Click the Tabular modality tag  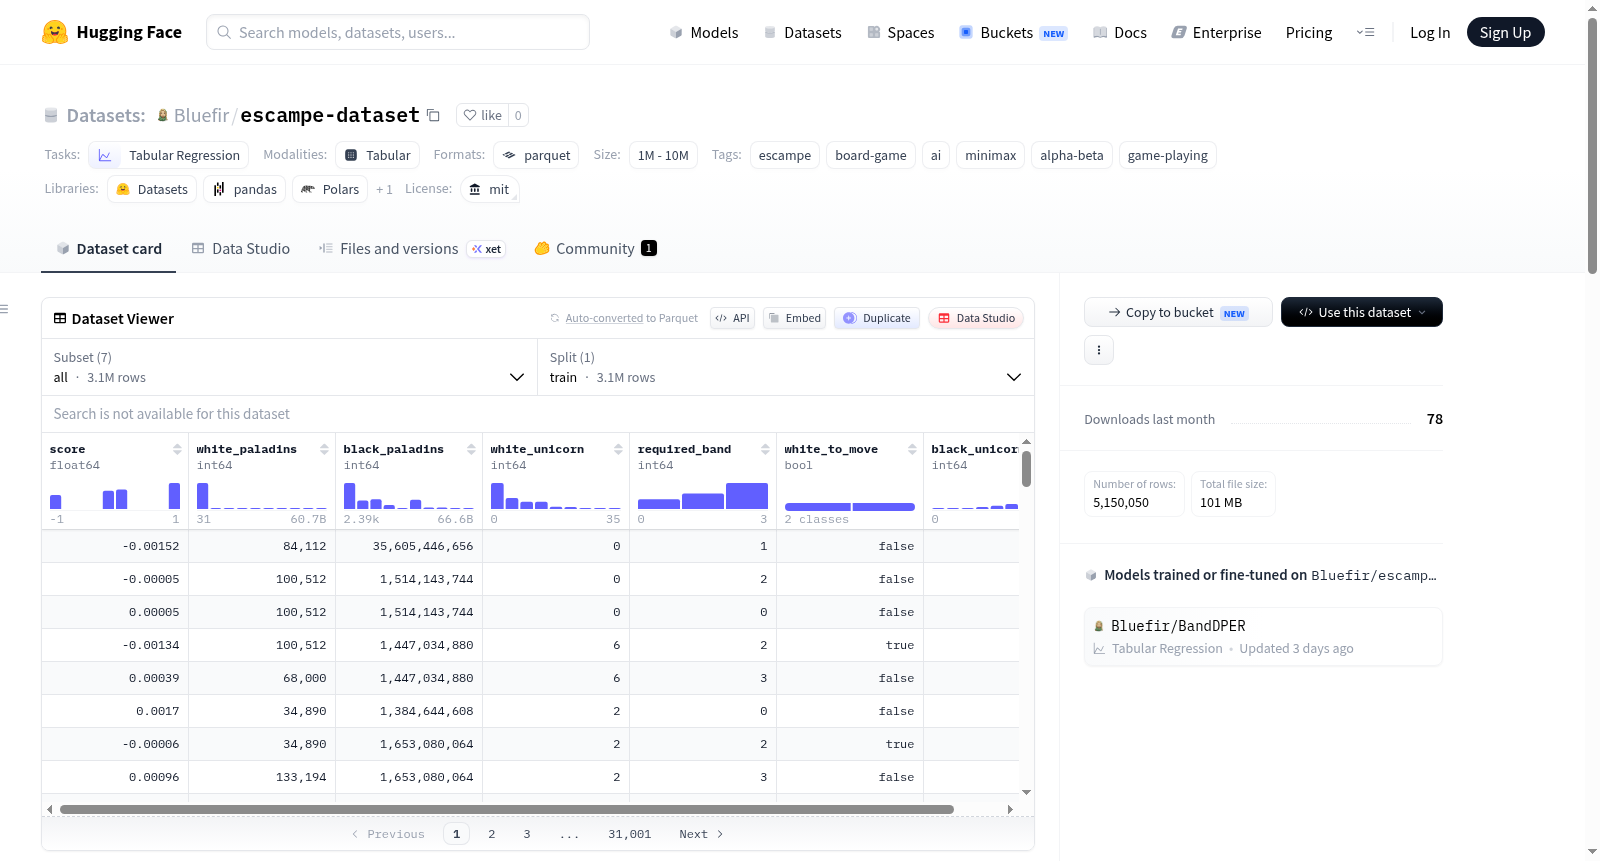pyautogui.click(x=378, y=155)
